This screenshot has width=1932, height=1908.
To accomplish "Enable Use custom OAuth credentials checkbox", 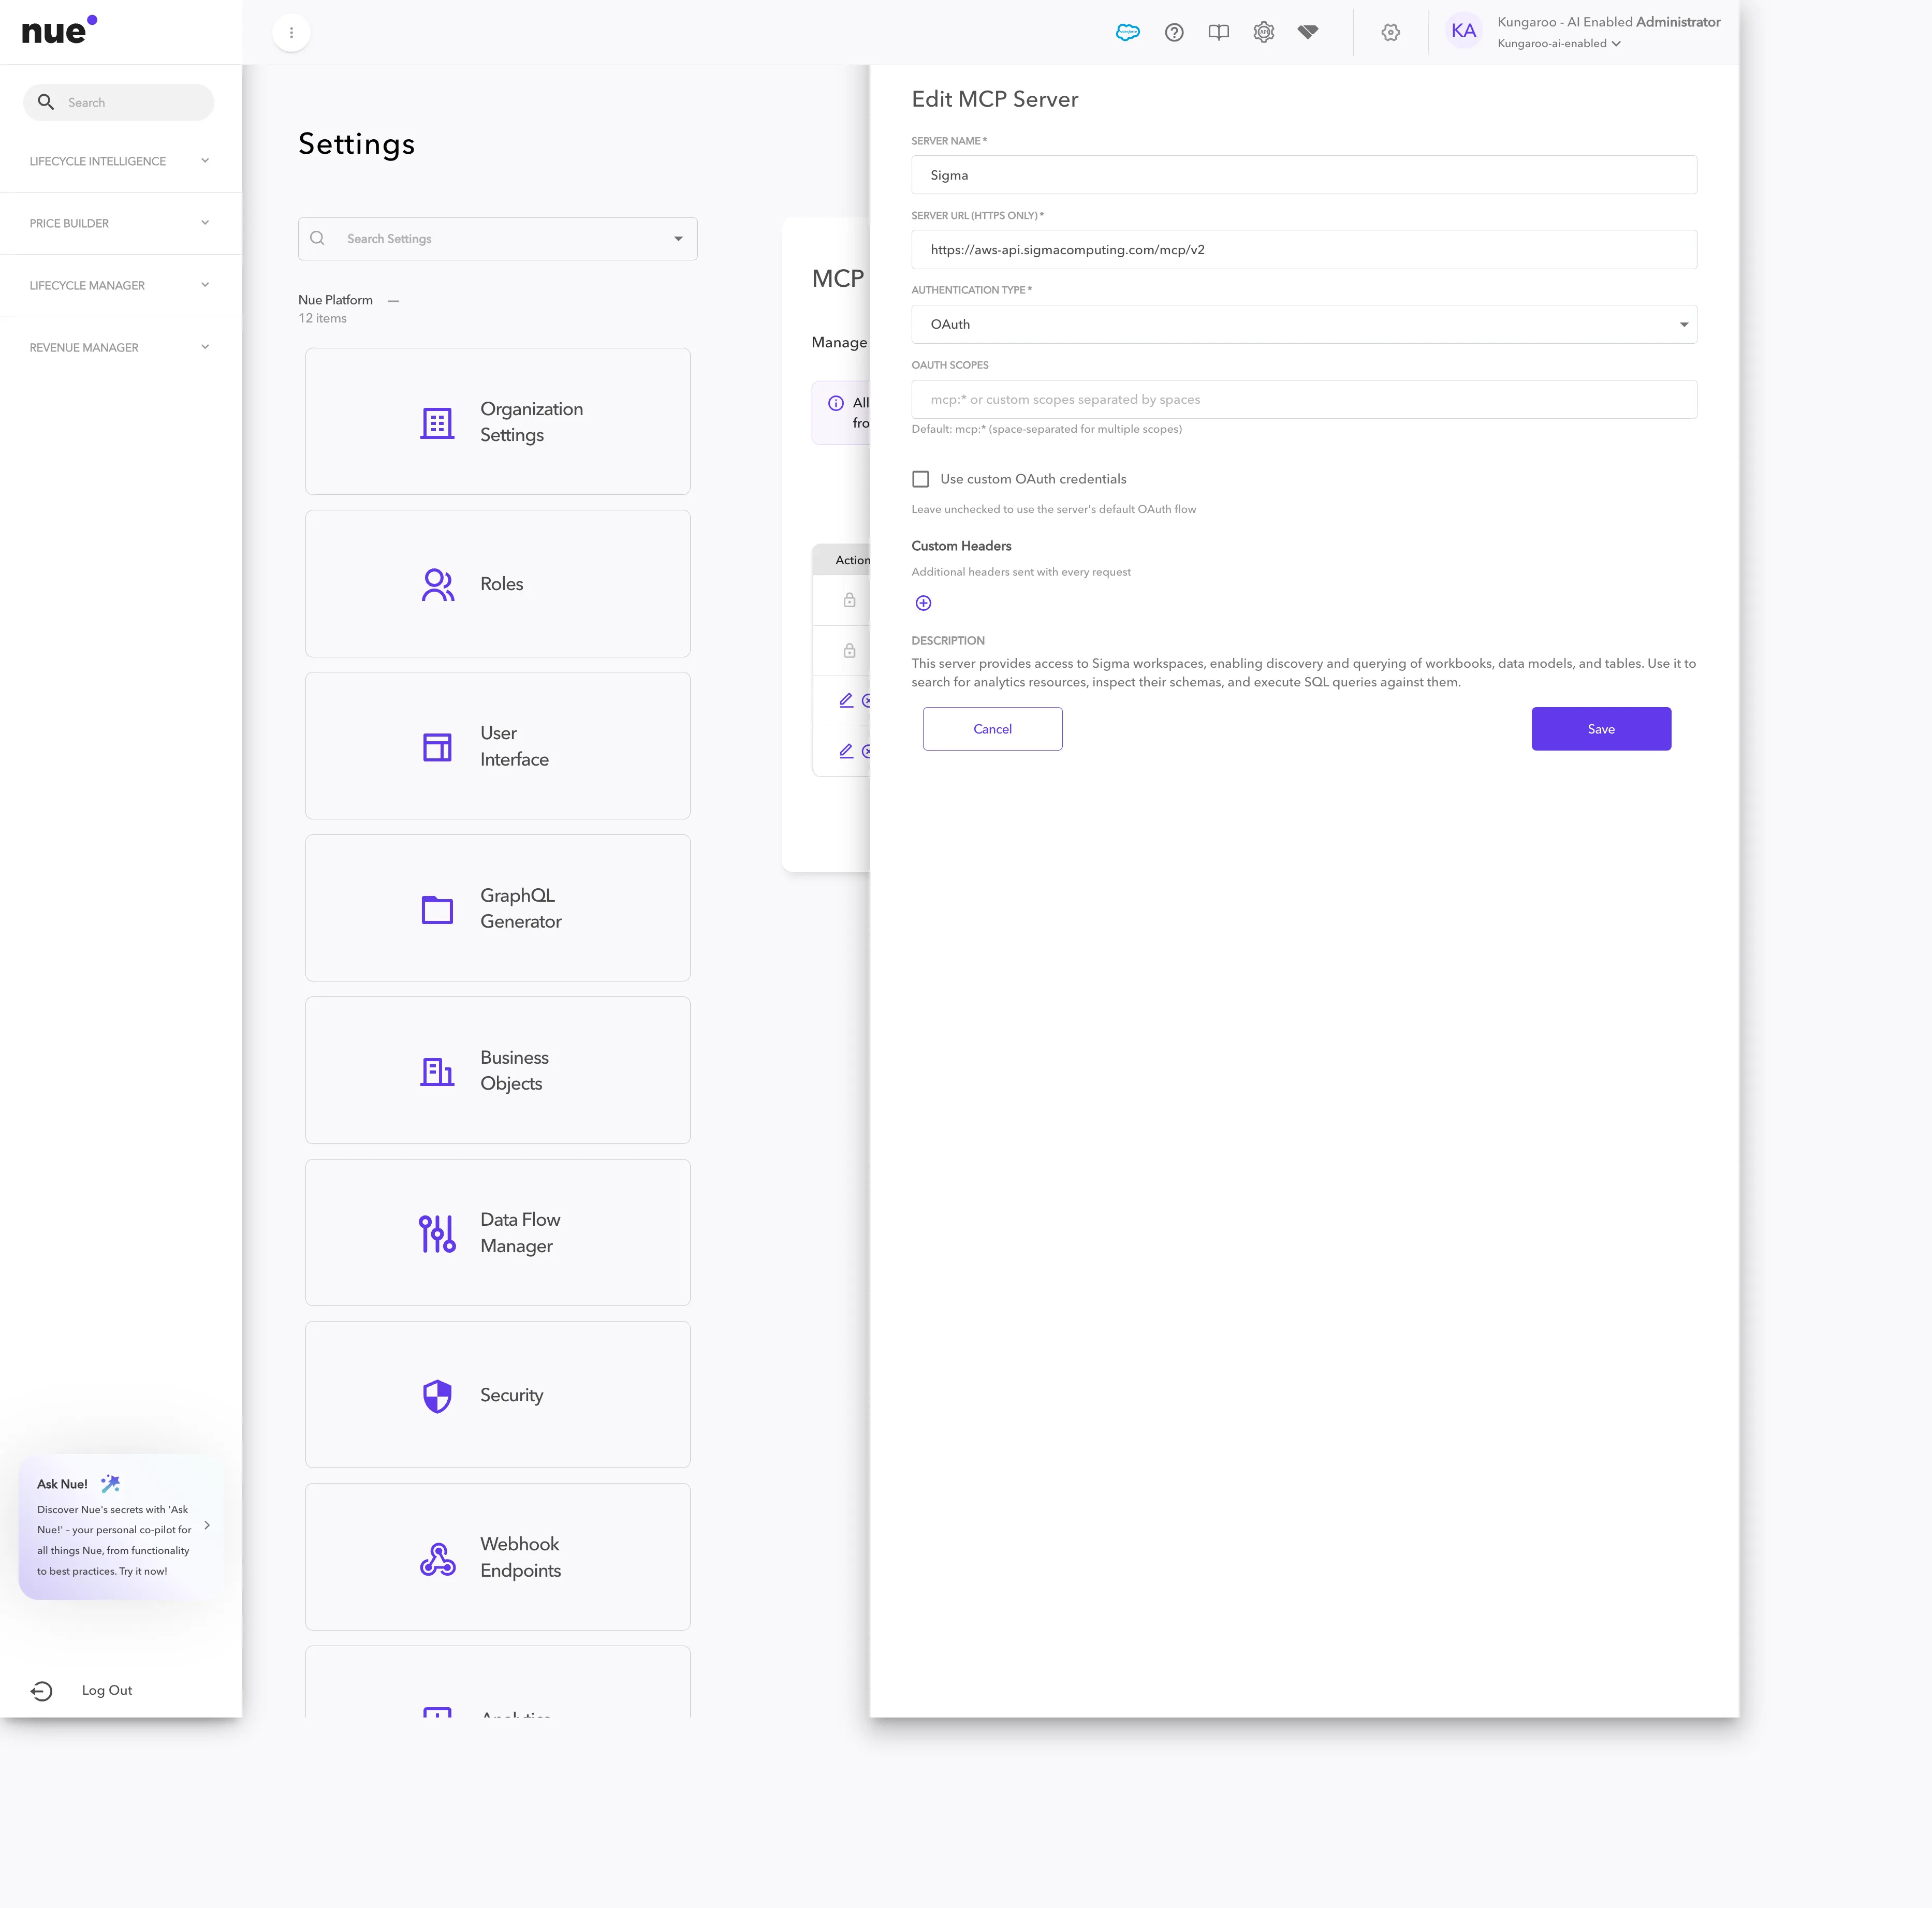I will [x=920, y=479].
